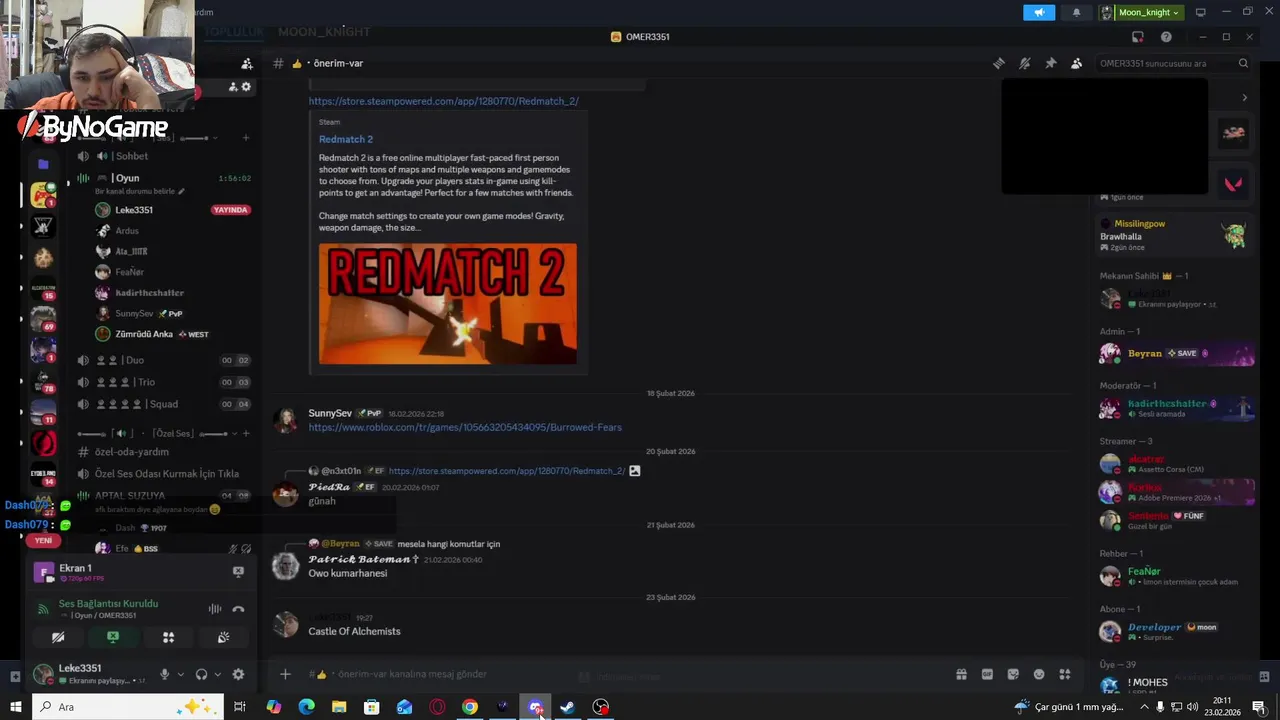Viewport: 1280px width, 720px height.
Task: Open user settings gear
Action: pos(238,674)
